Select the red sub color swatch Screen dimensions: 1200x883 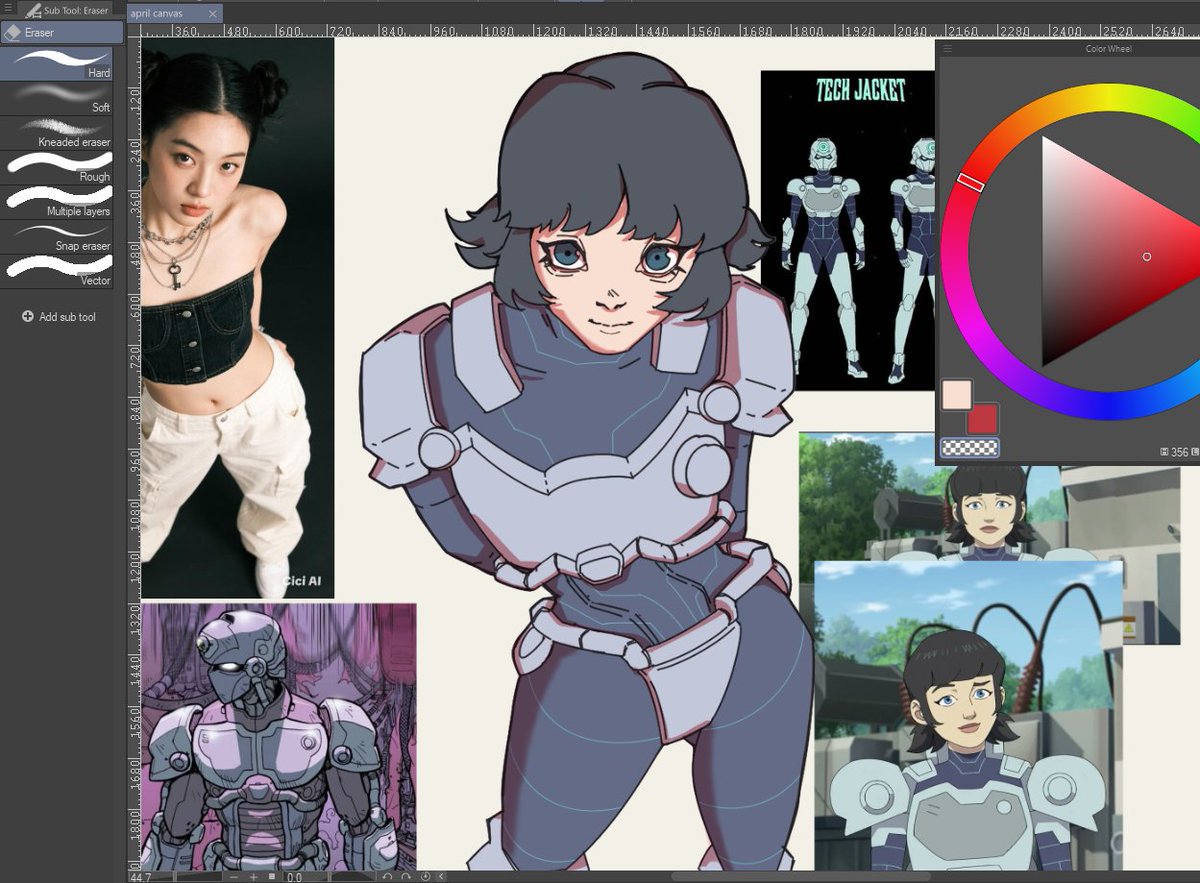[982, 418]
